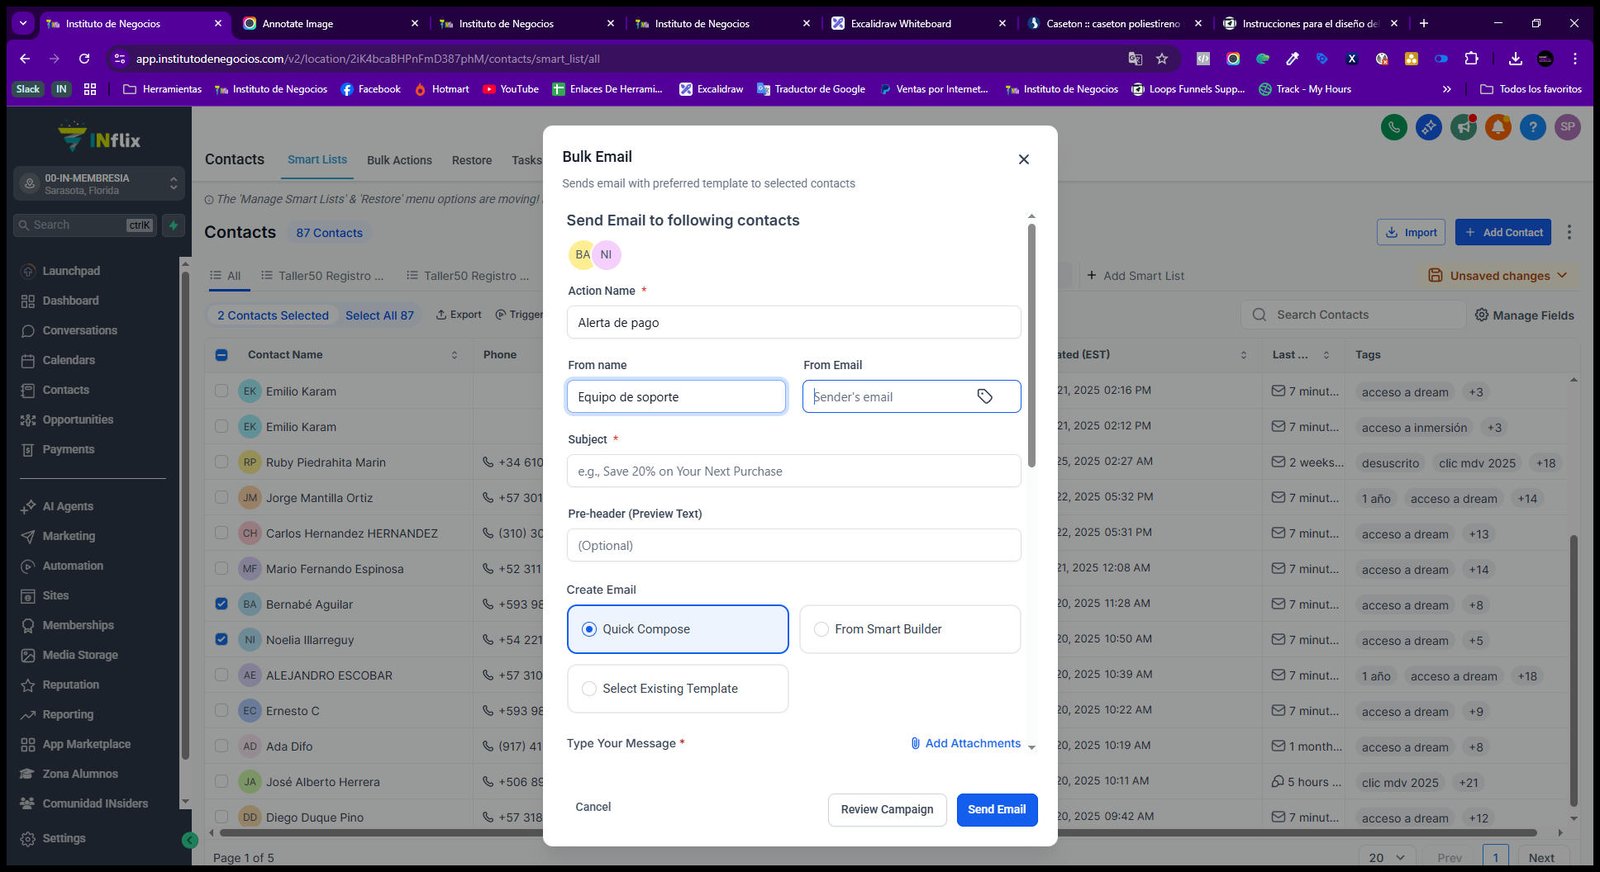1600x872 pixels.
Task: Switch to the Smart Lists tab
Action: click(317, 160)
